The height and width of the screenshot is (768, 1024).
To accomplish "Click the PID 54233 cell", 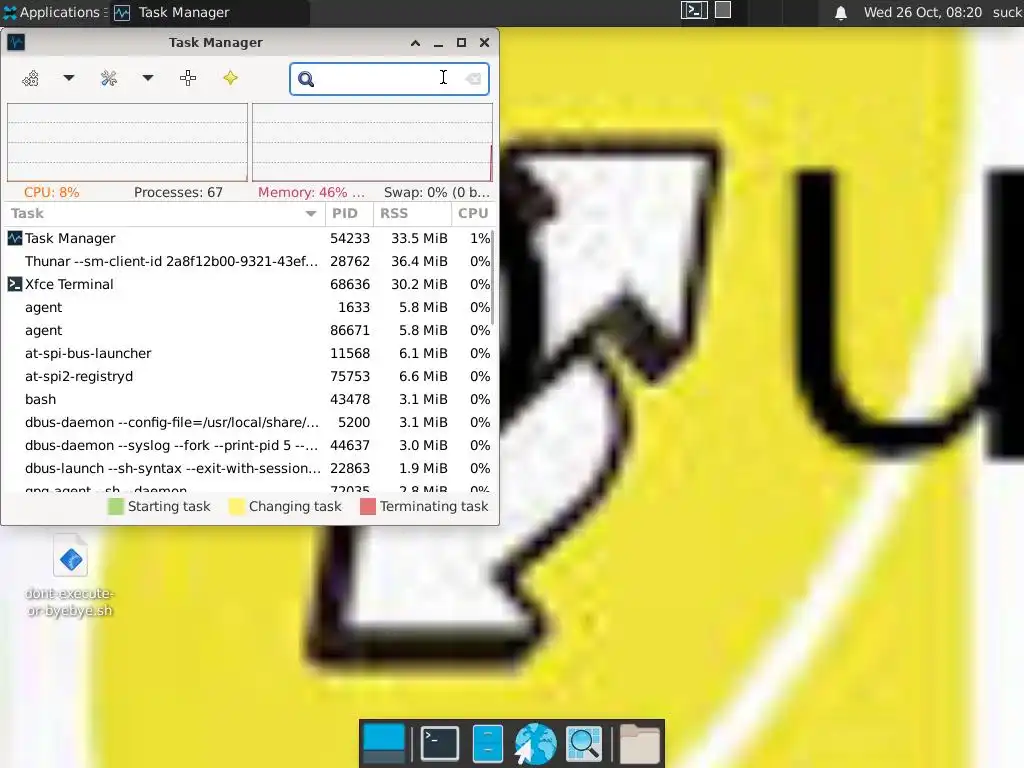I will pos(350,238).
